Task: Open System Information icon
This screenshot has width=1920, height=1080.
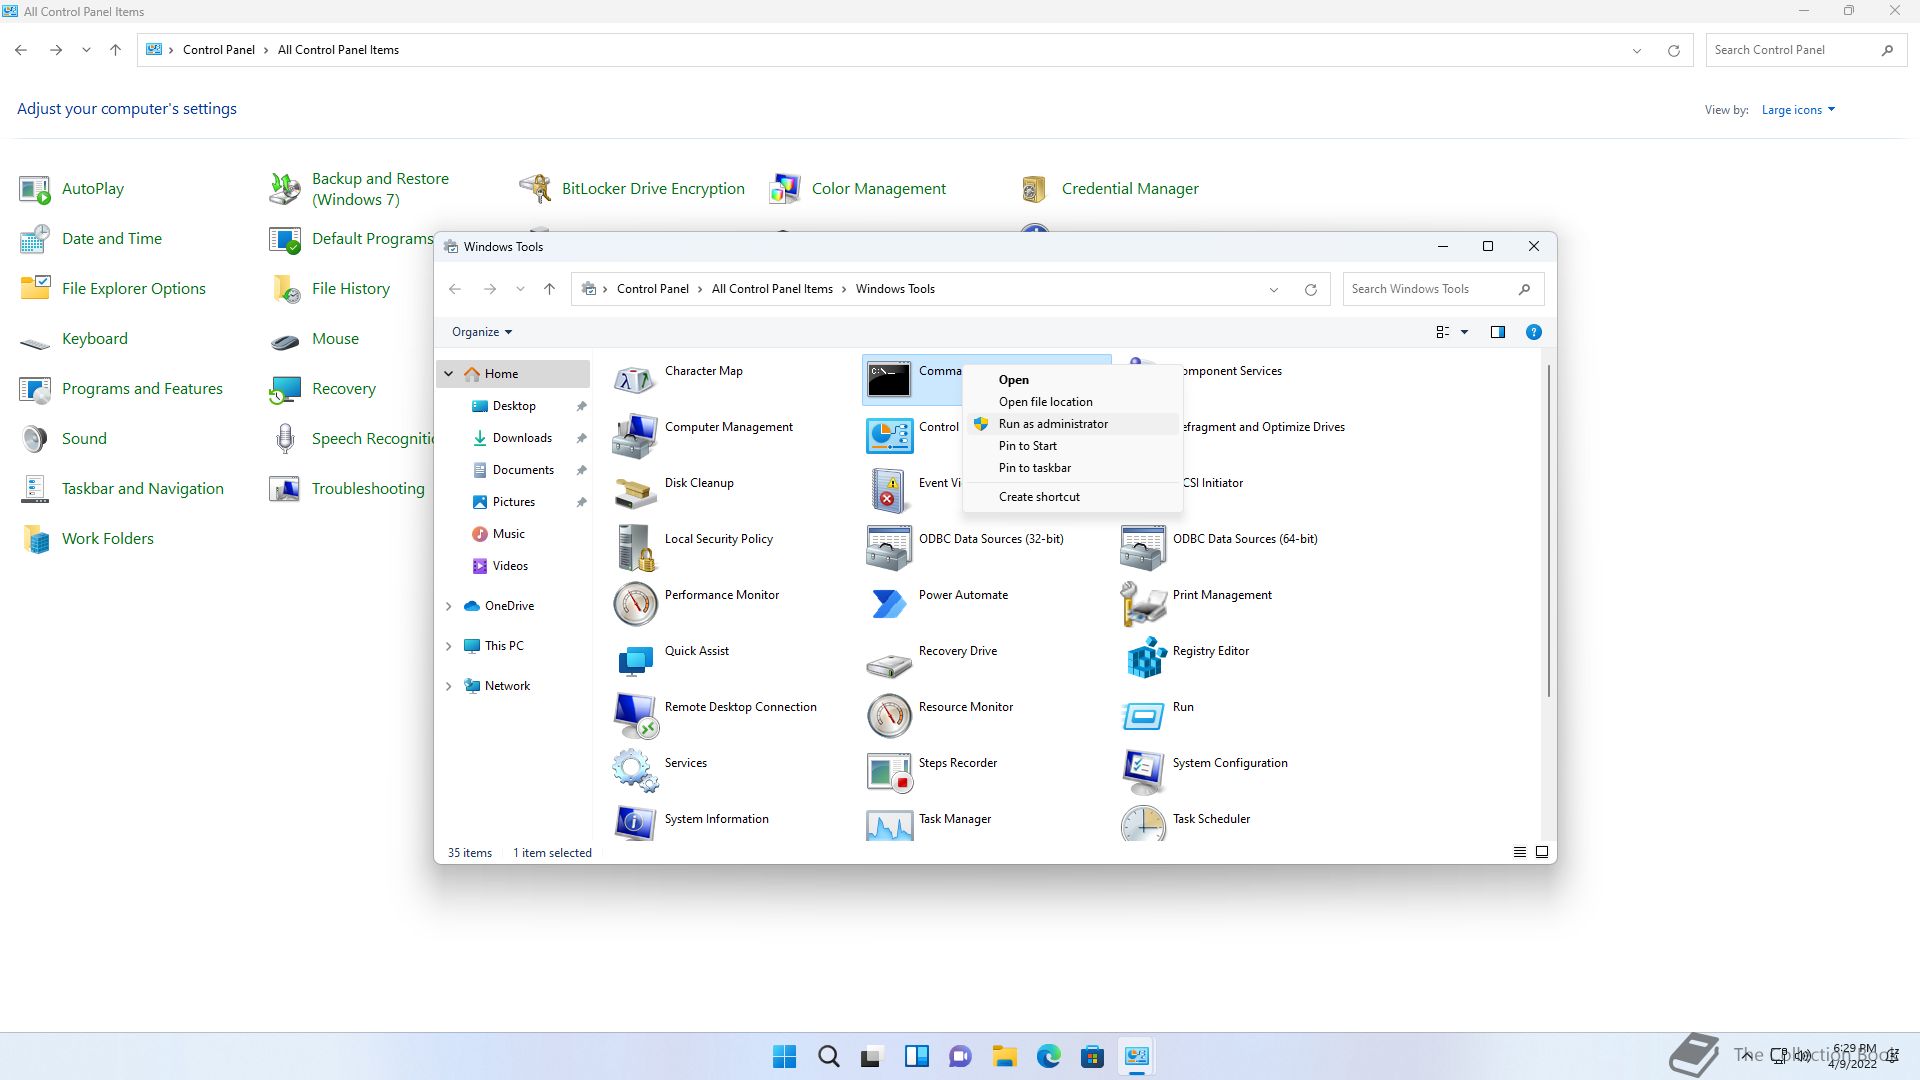Action: [635, 822]
